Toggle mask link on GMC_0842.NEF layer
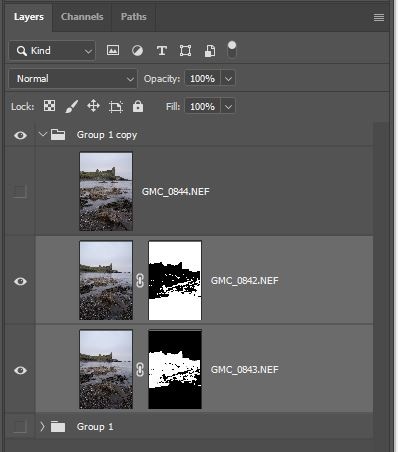The height and width of the screenshot is (452, 398). (x=140, y=280)
